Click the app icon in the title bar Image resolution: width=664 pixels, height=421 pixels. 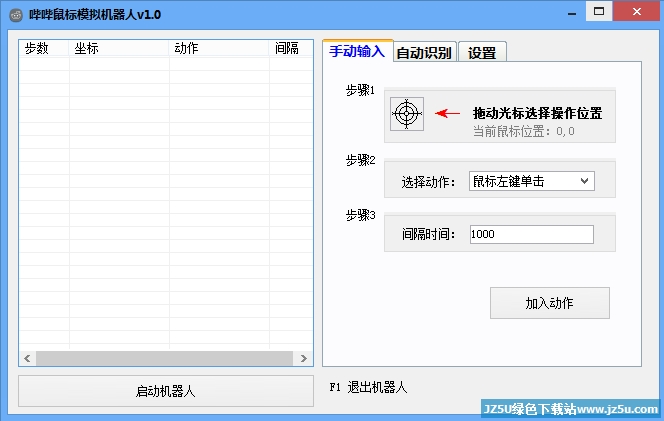(x=16, y=15)
